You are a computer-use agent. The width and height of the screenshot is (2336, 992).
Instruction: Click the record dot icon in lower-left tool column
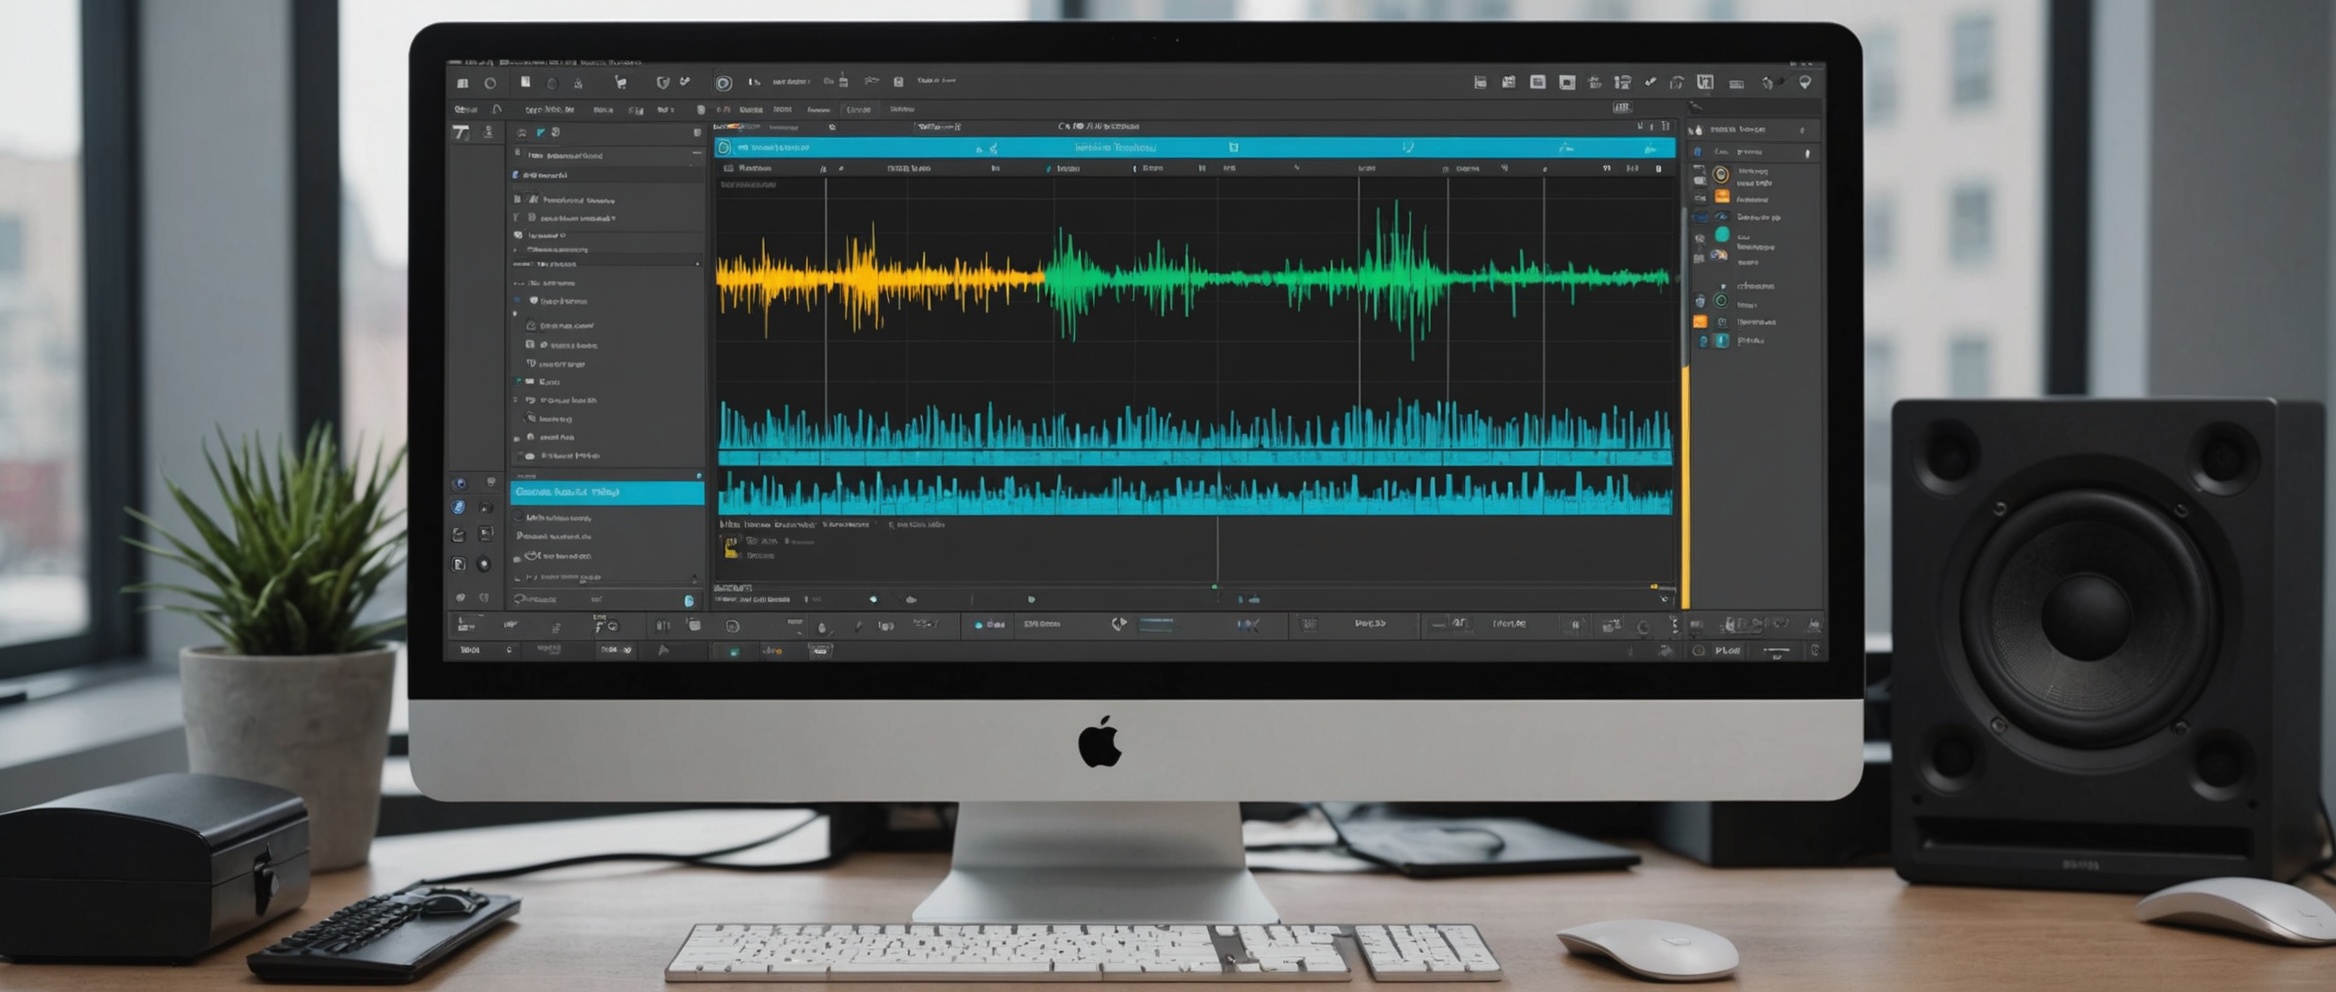(484, 564)
